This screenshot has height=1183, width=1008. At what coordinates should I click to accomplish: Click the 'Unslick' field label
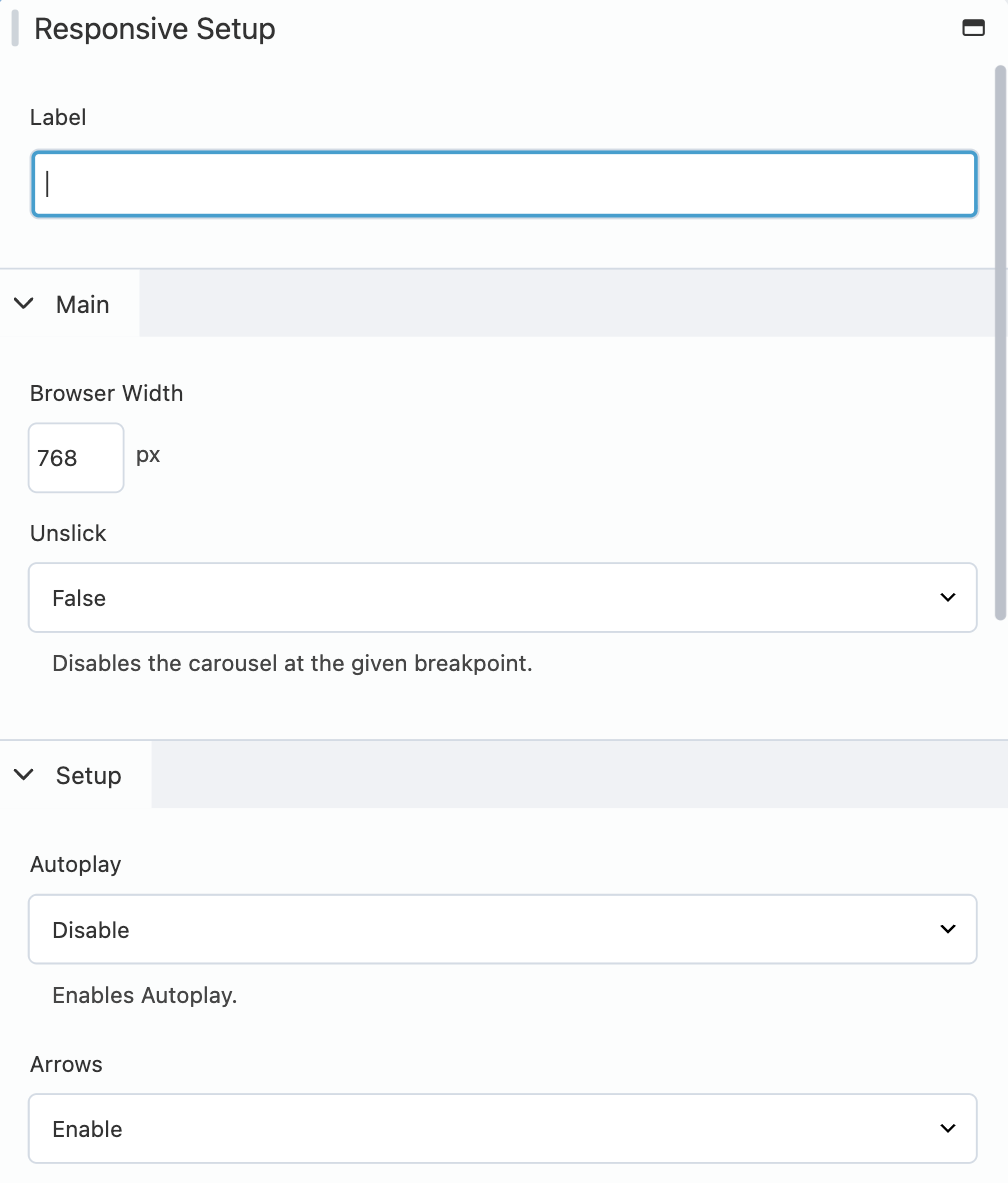point(68,533)
